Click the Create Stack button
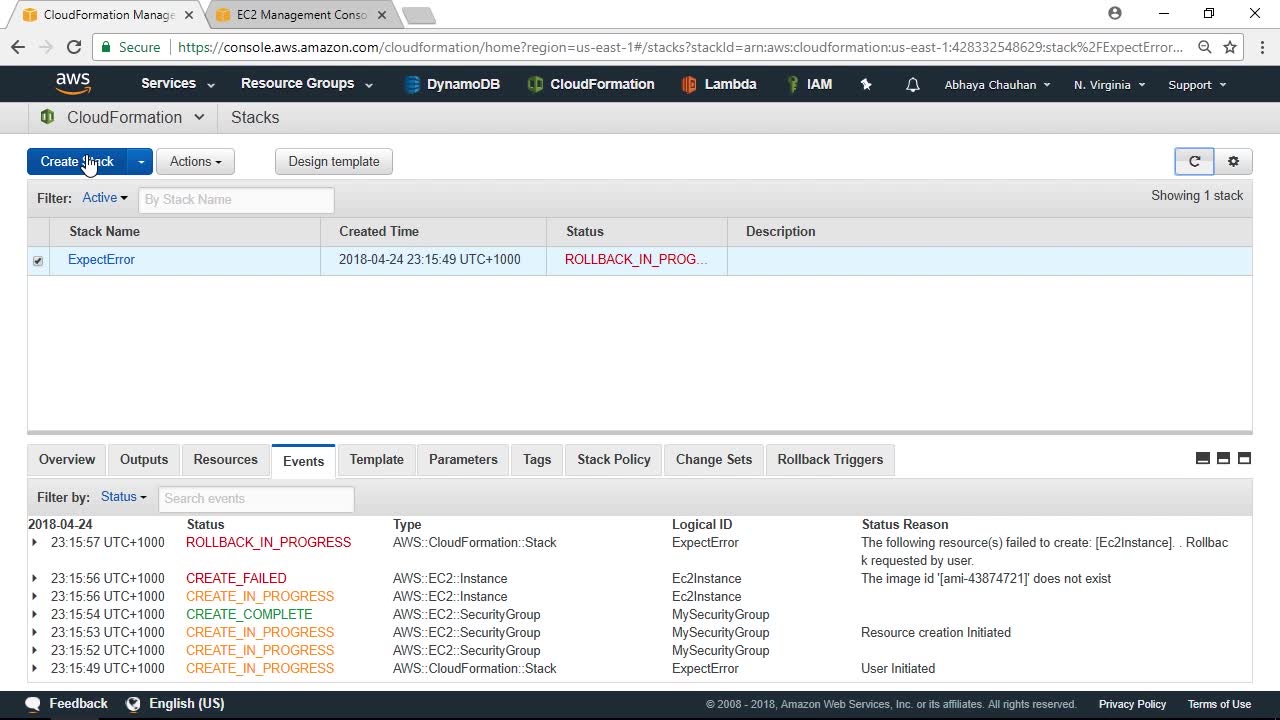1280x720 pixels. coord(77,161)
